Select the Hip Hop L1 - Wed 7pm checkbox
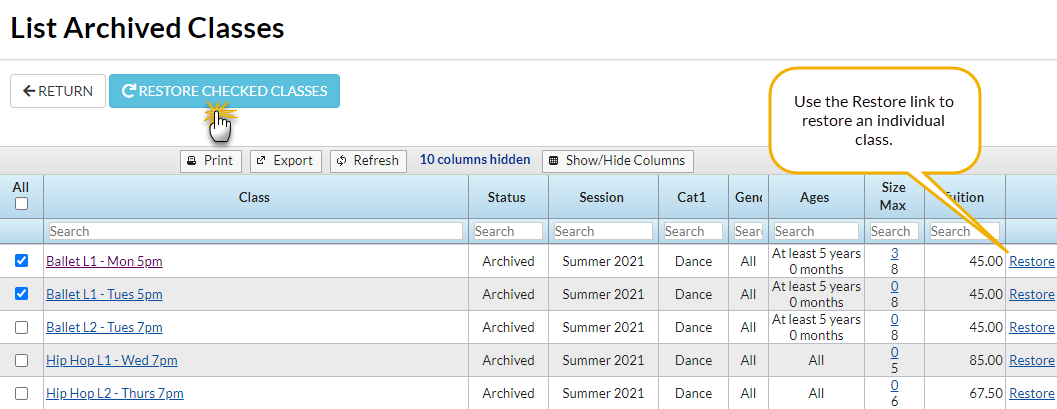This screenshot has height=409, width=1057. click(x=21, y=360)
